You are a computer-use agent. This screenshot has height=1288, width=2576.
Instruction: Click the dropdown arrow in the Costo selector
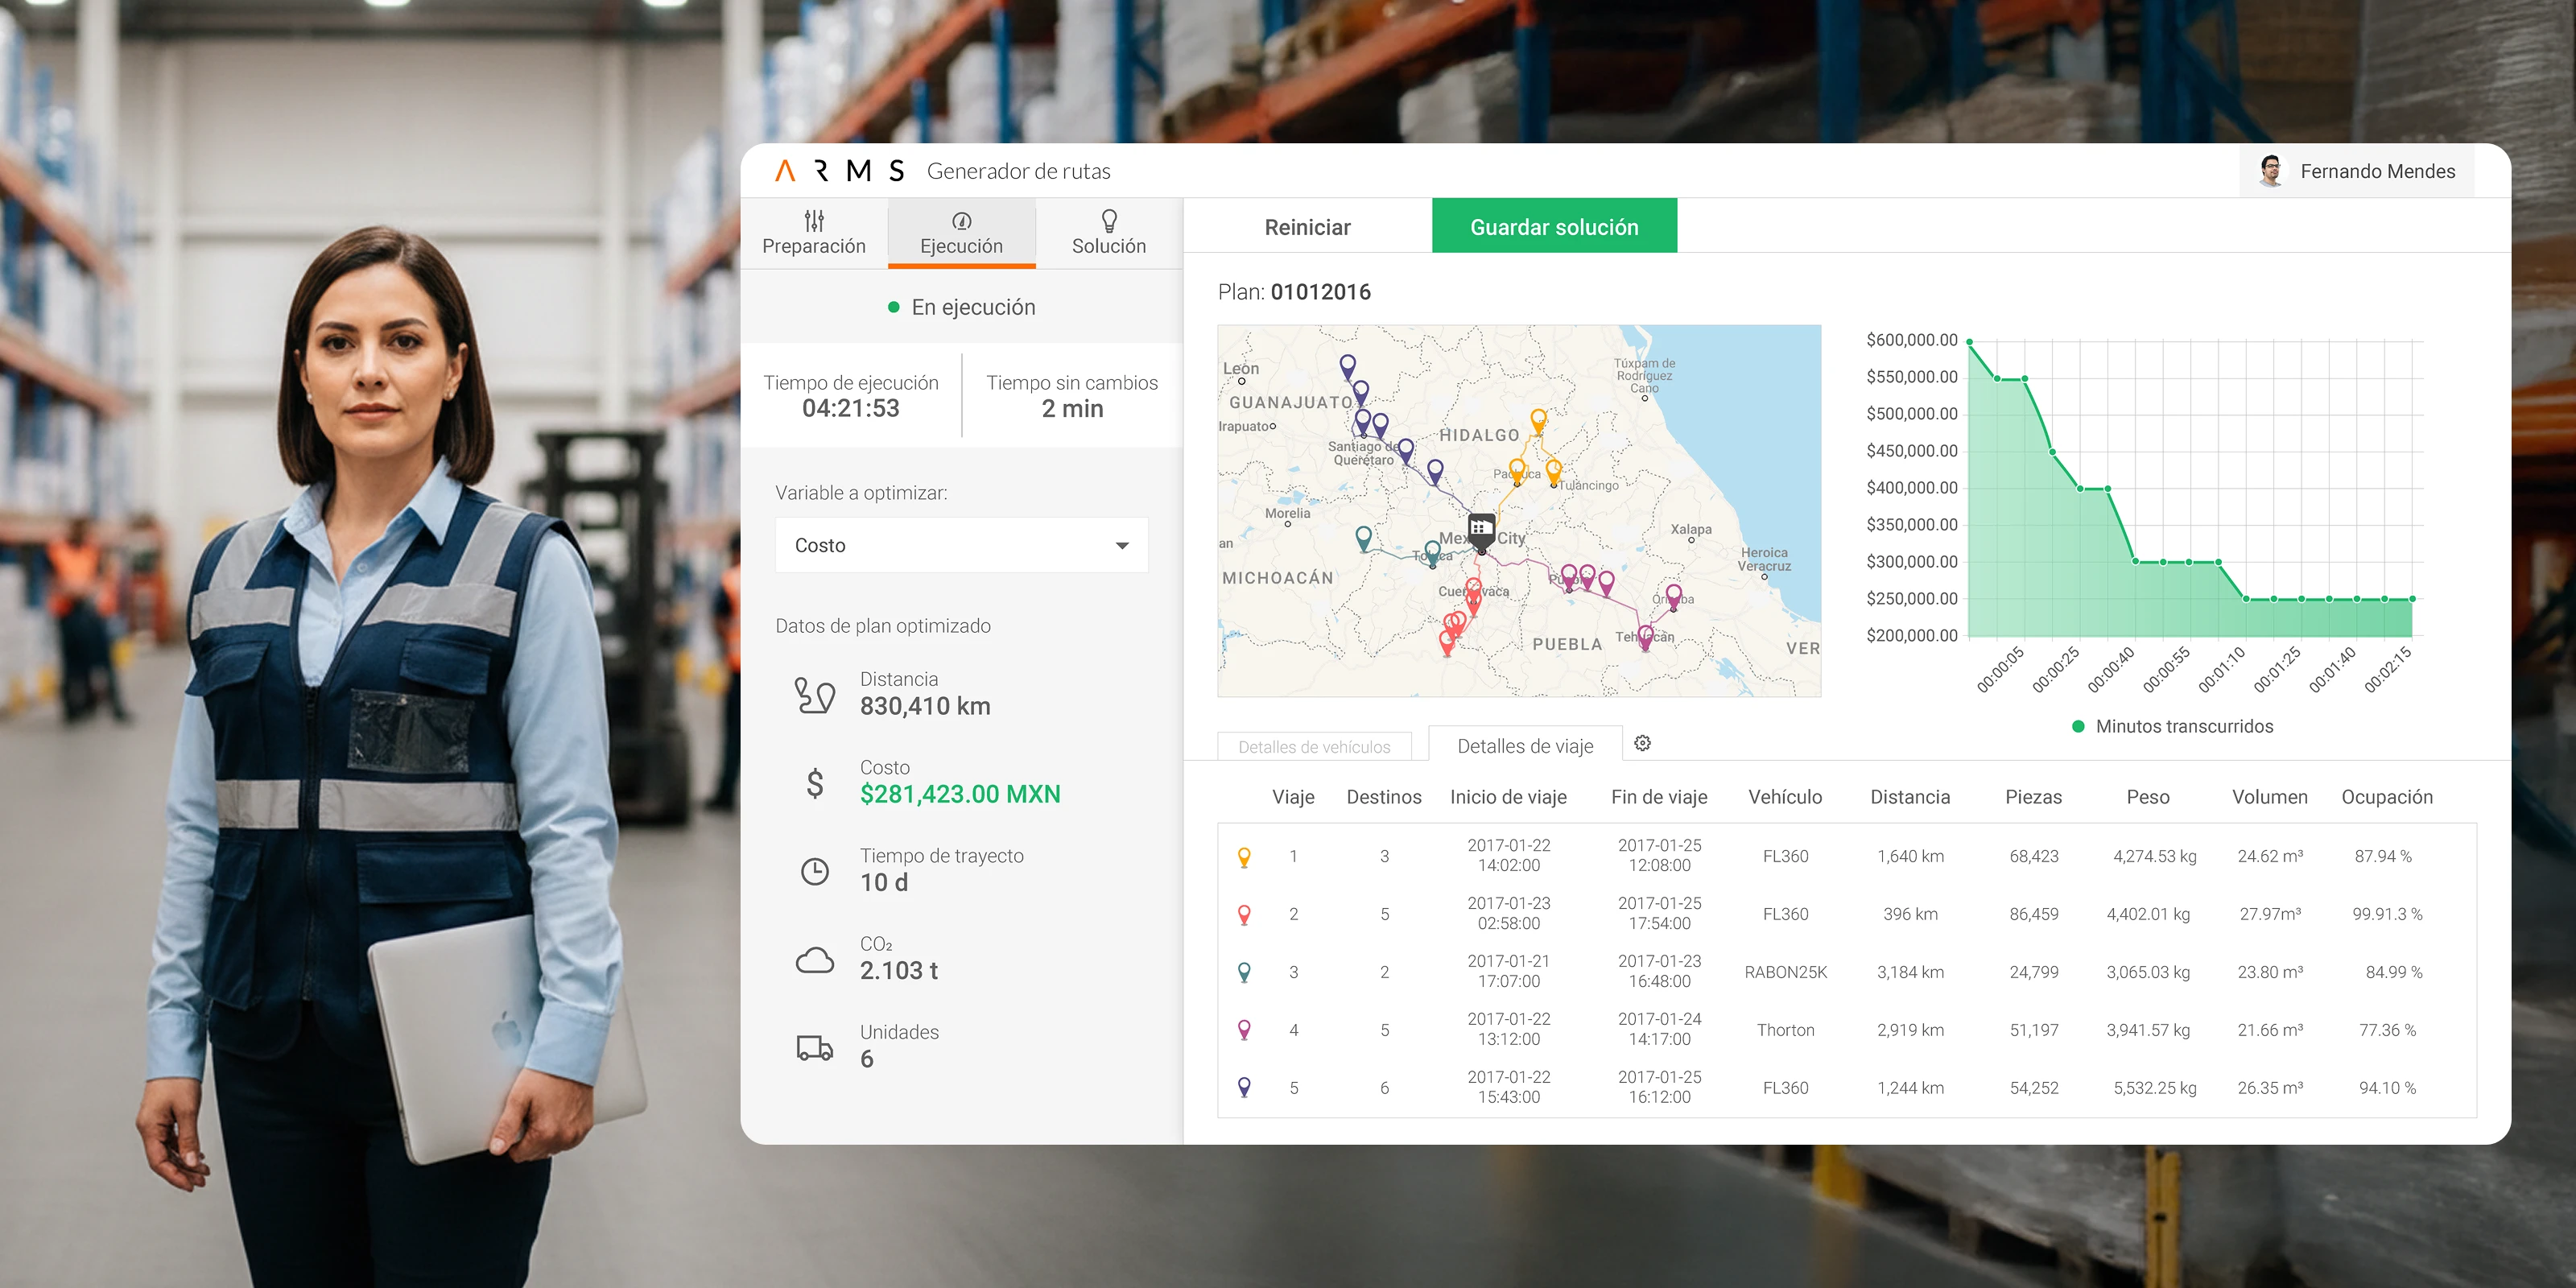(1122, 546)
